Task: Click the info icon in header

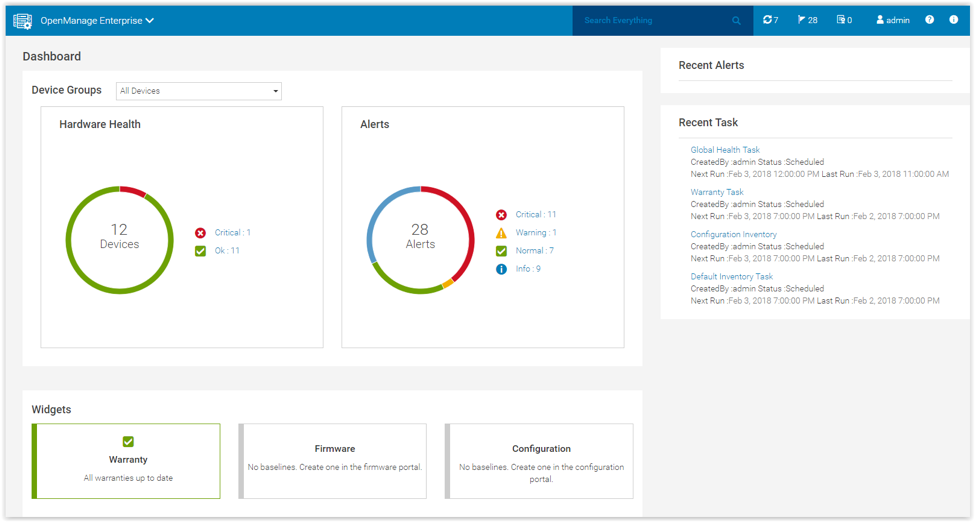Action: pos(953,20)
